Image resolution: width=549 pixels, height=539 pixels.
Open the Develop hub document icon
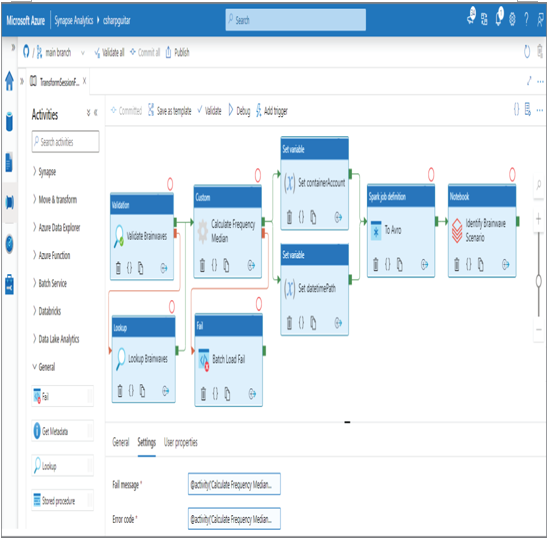(x=9, y=163)
